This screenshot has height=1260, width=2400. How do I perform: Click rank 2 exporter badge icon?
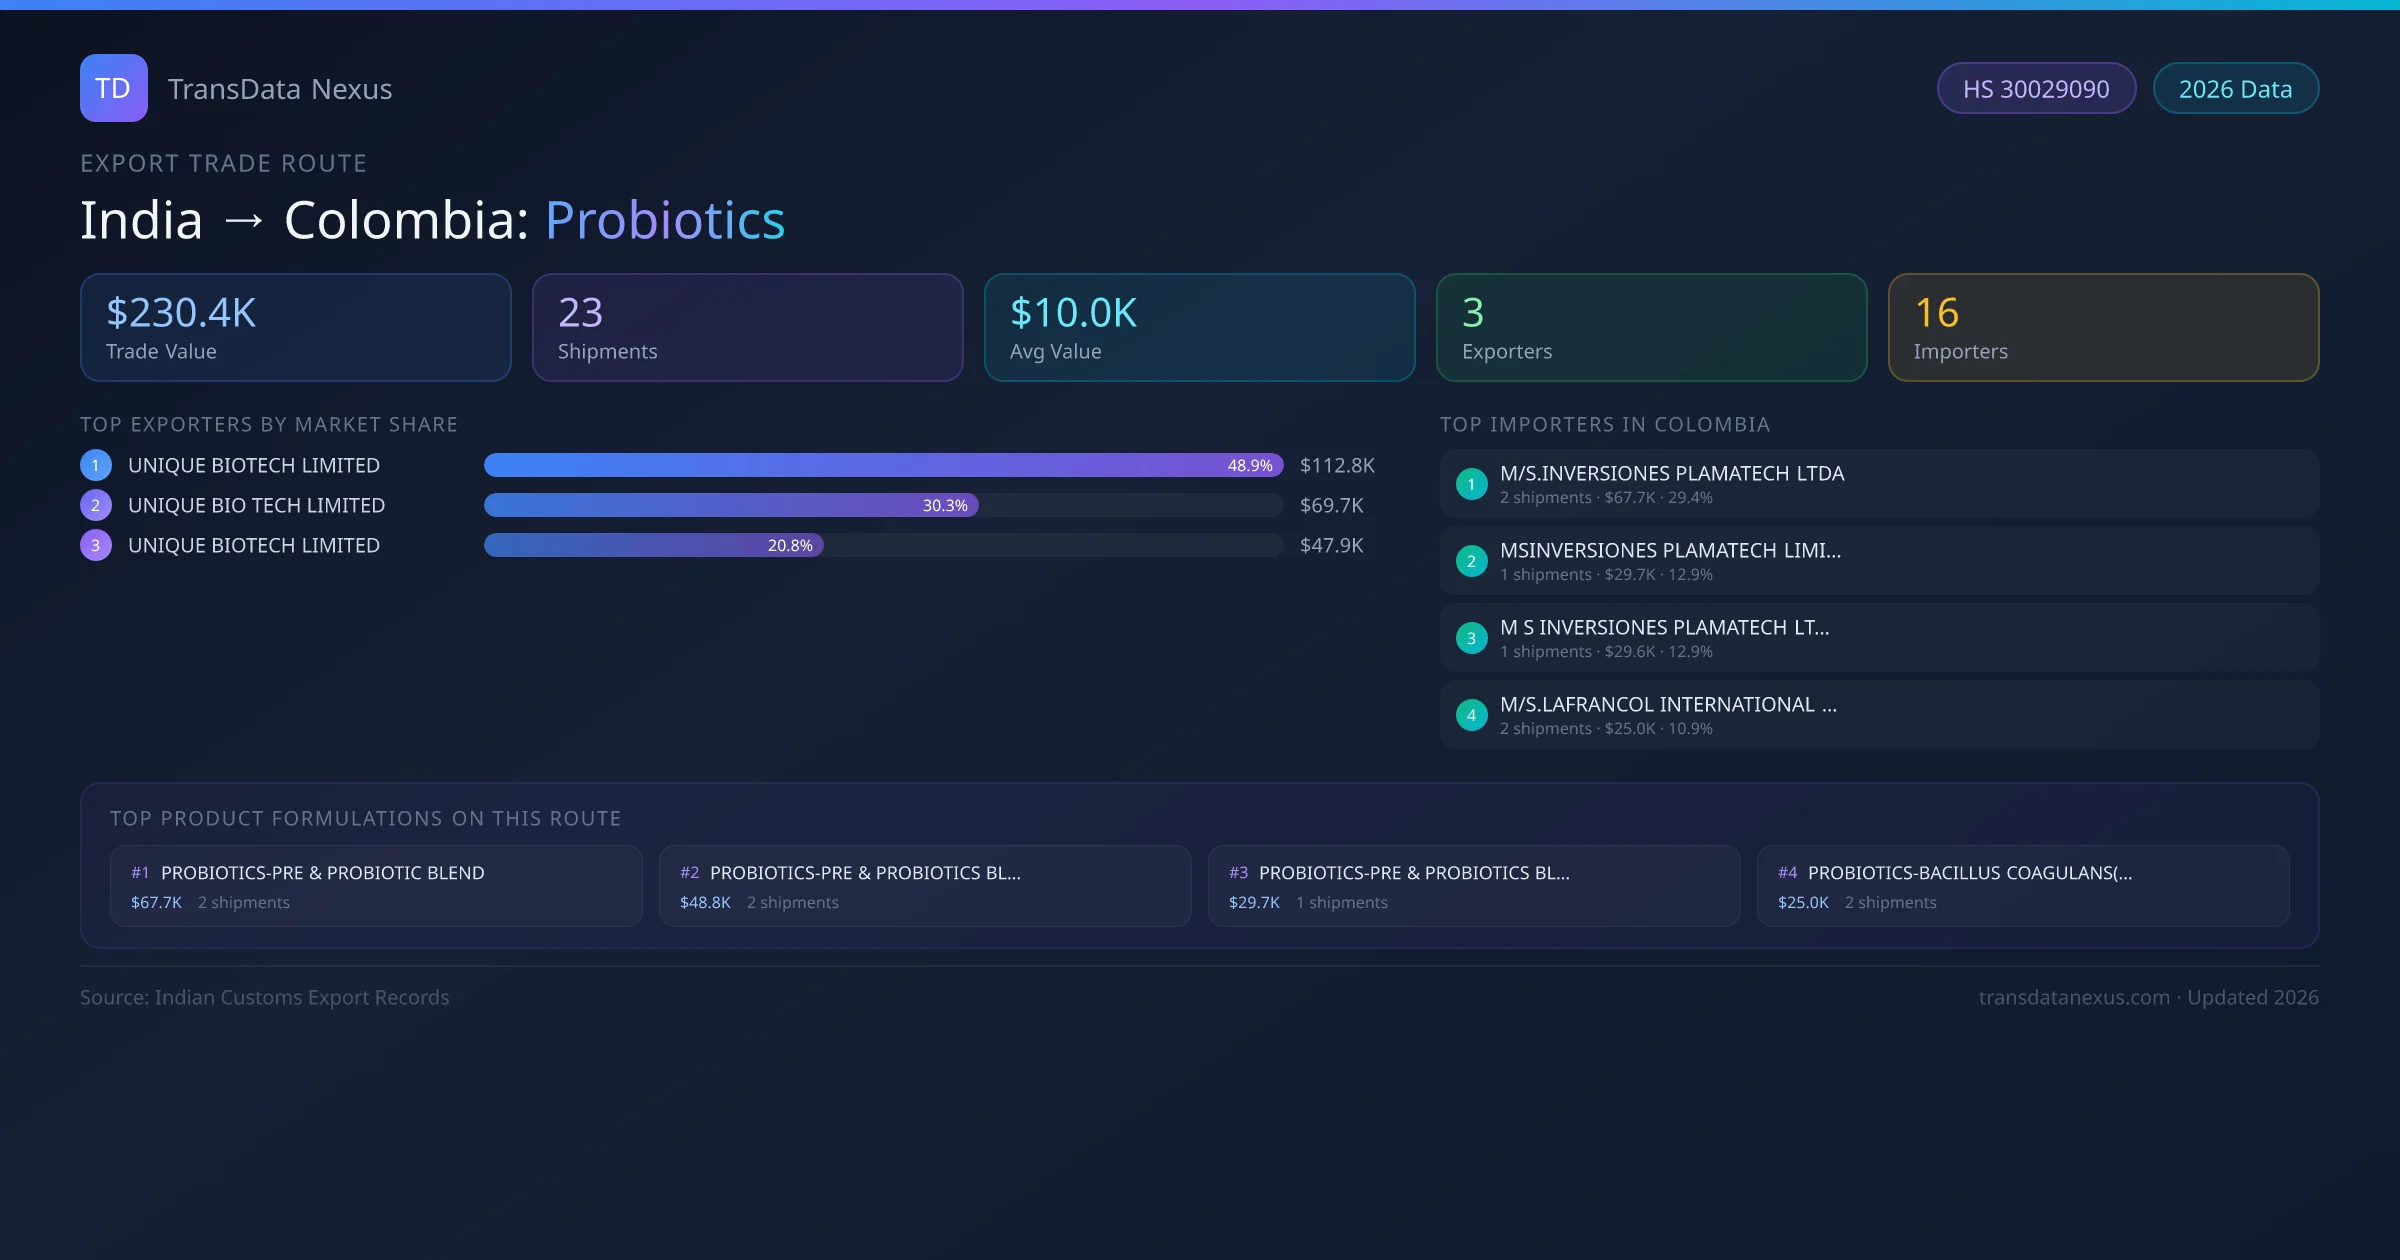(95, 505)
